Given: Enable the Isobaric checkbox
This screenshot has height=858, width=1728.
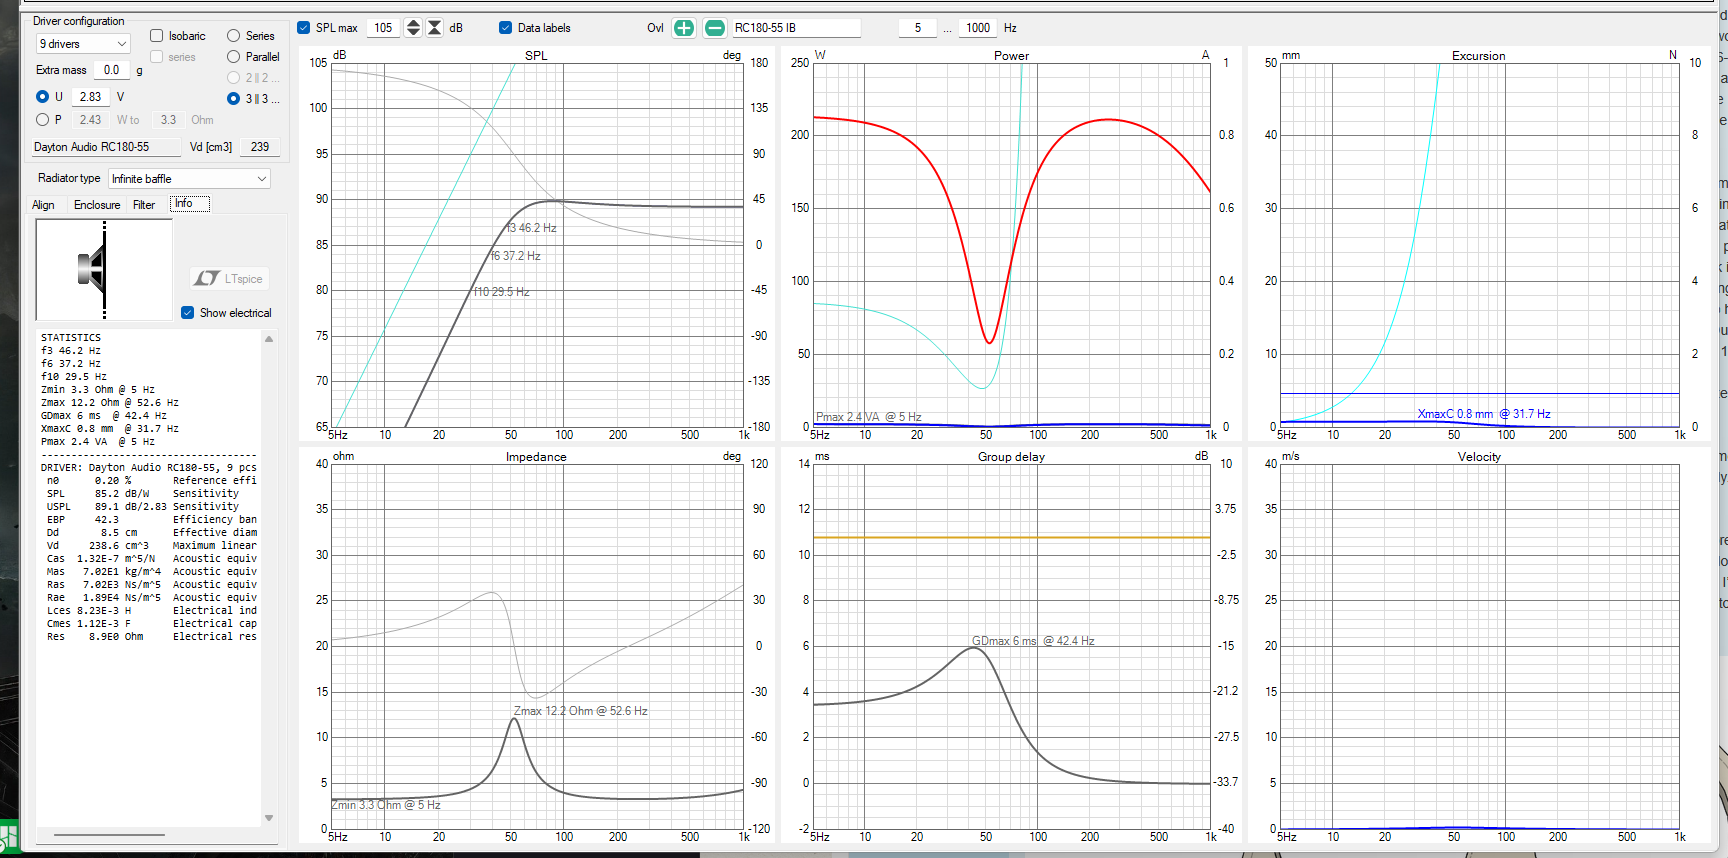Looking at the screenshot, I should (157, 36).
